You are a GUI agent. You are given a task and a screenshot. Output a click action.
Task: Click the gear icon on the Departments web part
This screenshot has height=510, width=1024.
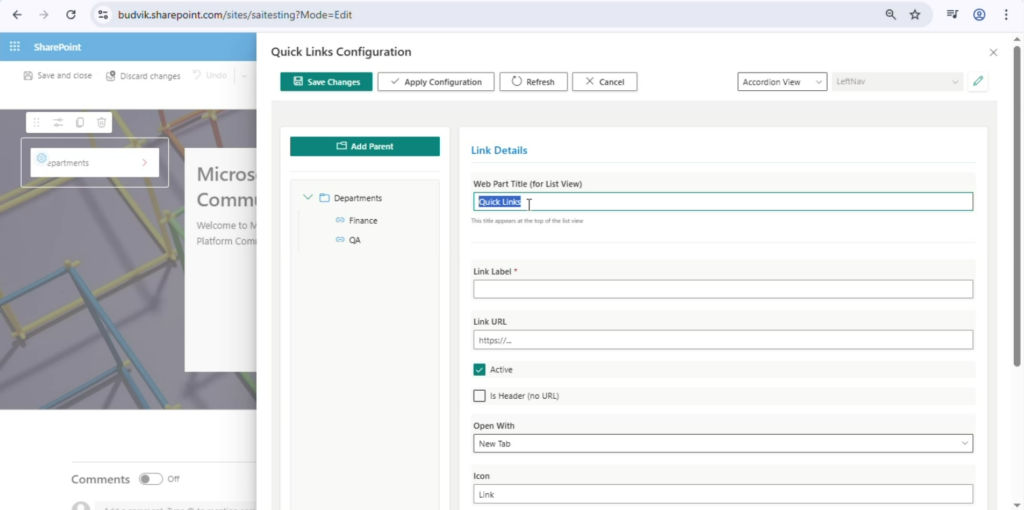click(x=41, y=159)
